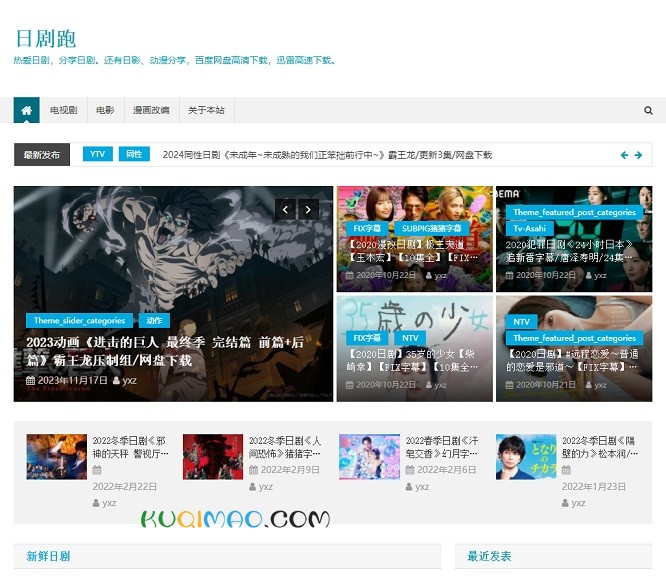The height and width of the screenshot is (580, 666).
Task: Click NTV tag on 35岁的少女 card
Action: 410,338
